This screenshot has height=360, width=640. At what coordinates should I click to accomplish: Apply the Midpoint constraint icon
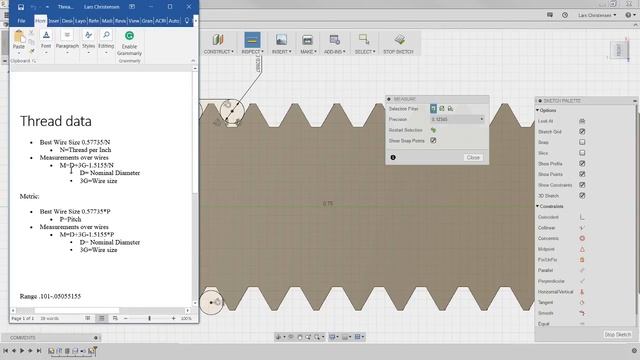pyautogui.click(x=582, y=249)
